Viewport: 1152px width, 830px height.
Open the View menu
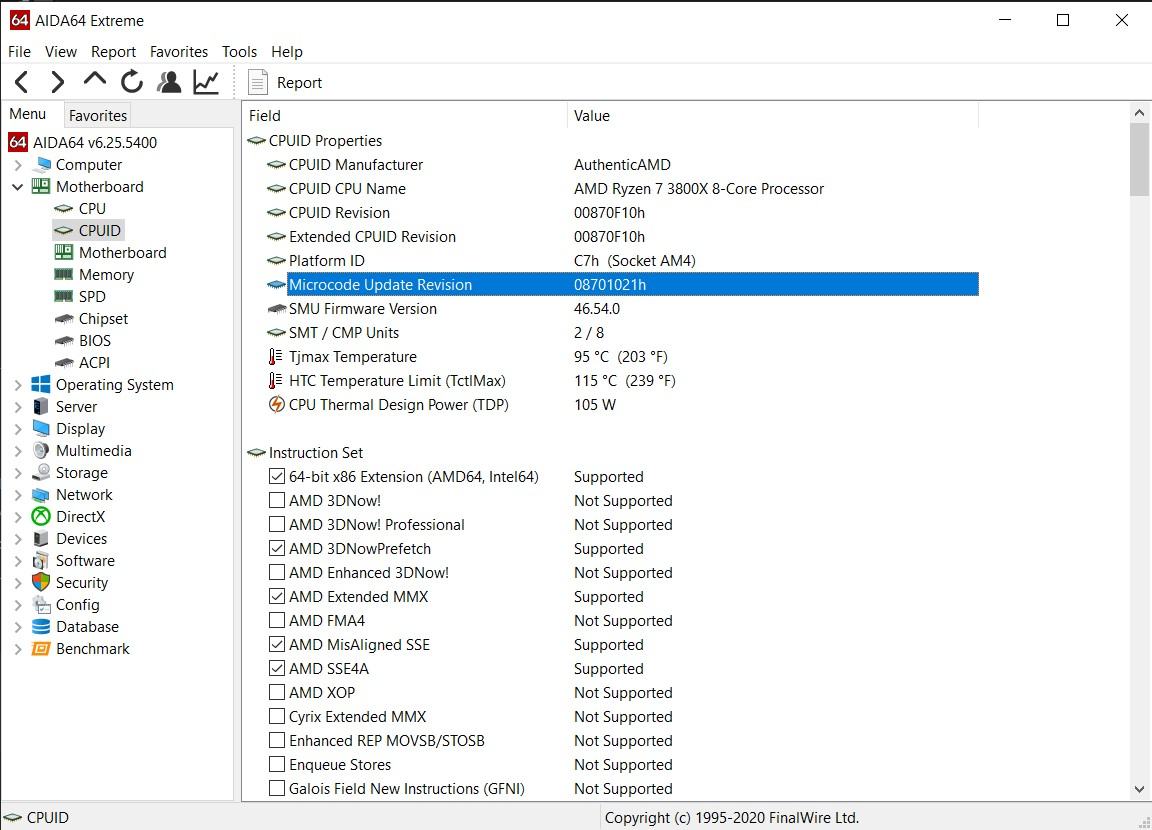[61, 51]
